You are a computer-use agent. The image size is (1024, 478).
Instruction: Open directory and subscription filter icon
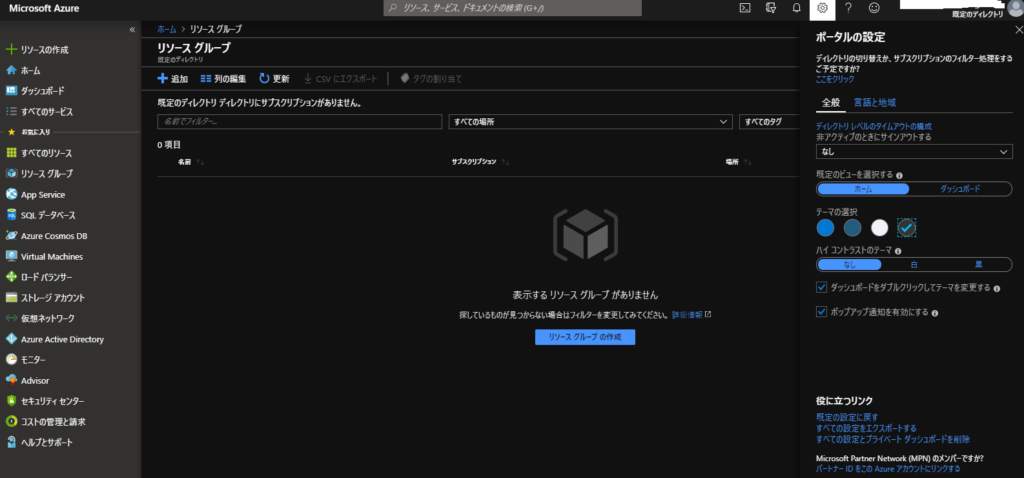click(x=771, y=8)
